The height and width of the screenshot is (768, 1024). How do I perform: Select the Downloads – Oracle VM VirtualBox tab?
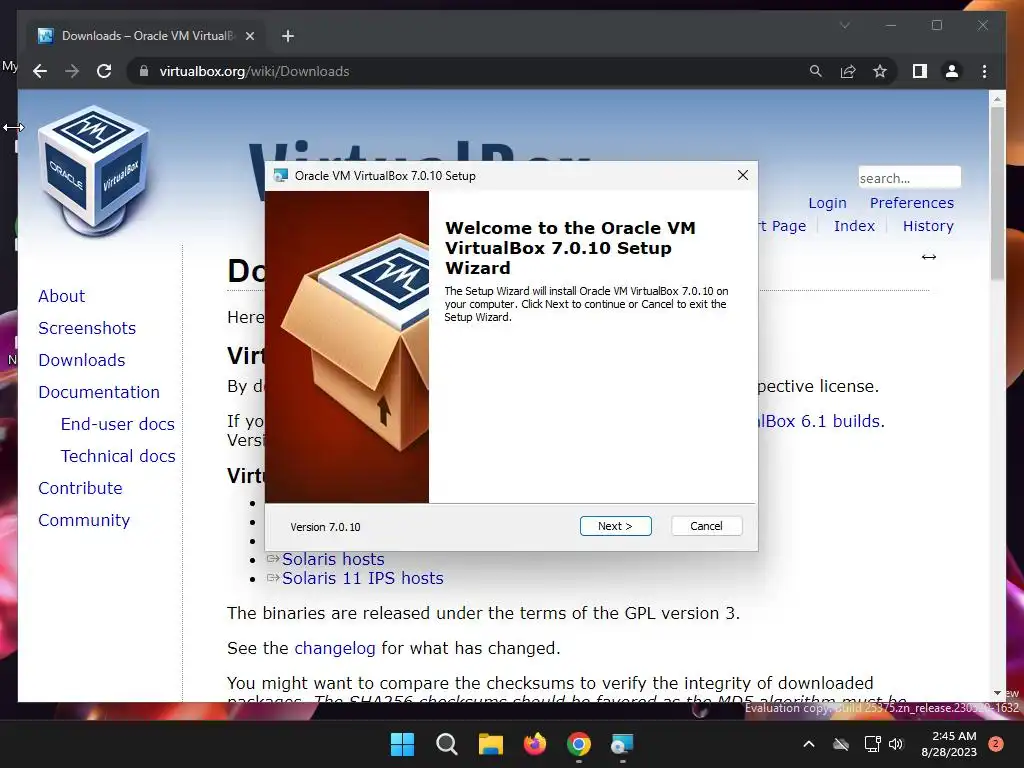pyautogui.click(x=146, y=36)
